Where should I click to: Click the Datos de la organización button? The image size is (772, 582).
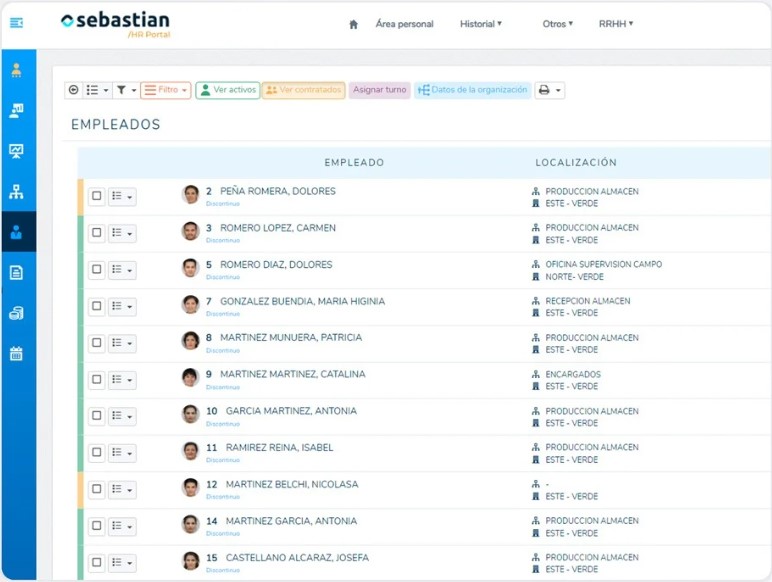pyautogui.click(x=472, y=90)
